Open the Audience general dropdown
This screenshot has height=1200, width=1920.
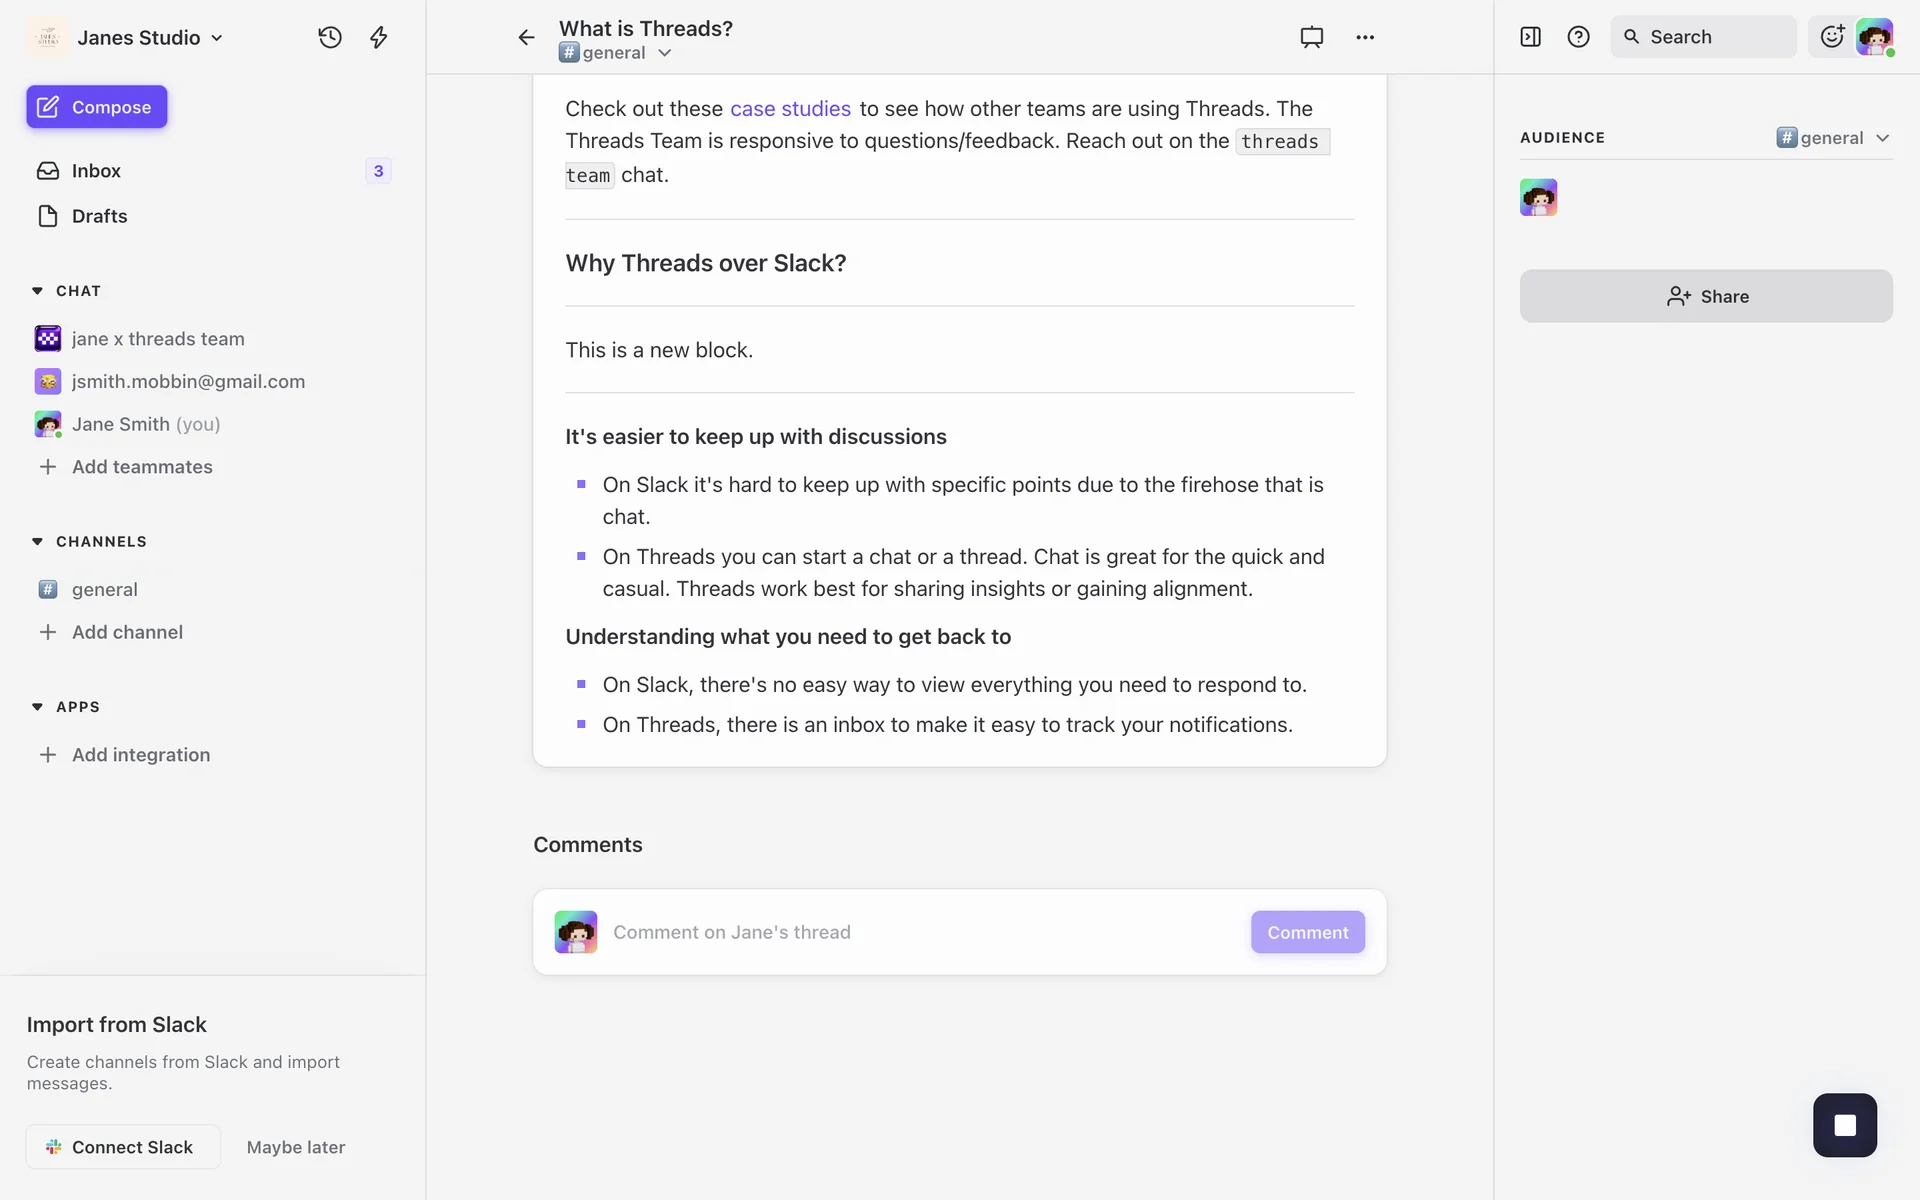pos(1833,138)
